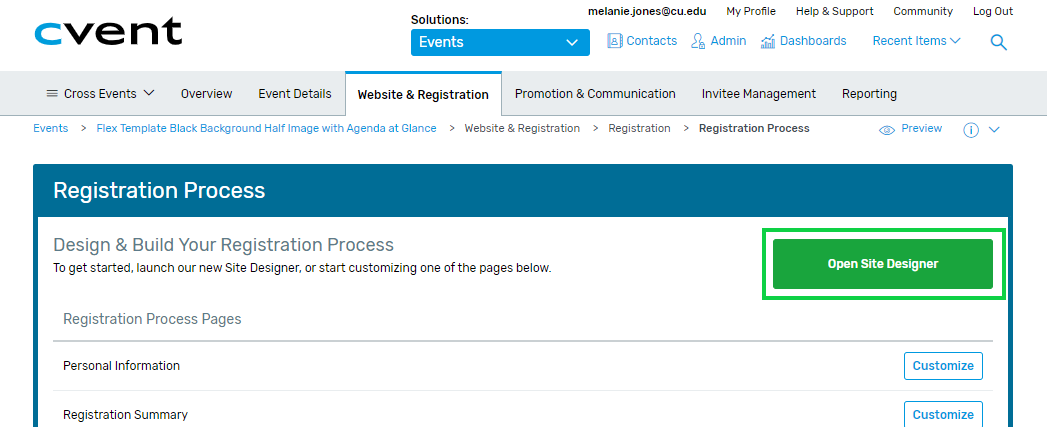Expand the chevron next to info icon
Screen dimensions: 1047x427
click(x=994, y=130)
